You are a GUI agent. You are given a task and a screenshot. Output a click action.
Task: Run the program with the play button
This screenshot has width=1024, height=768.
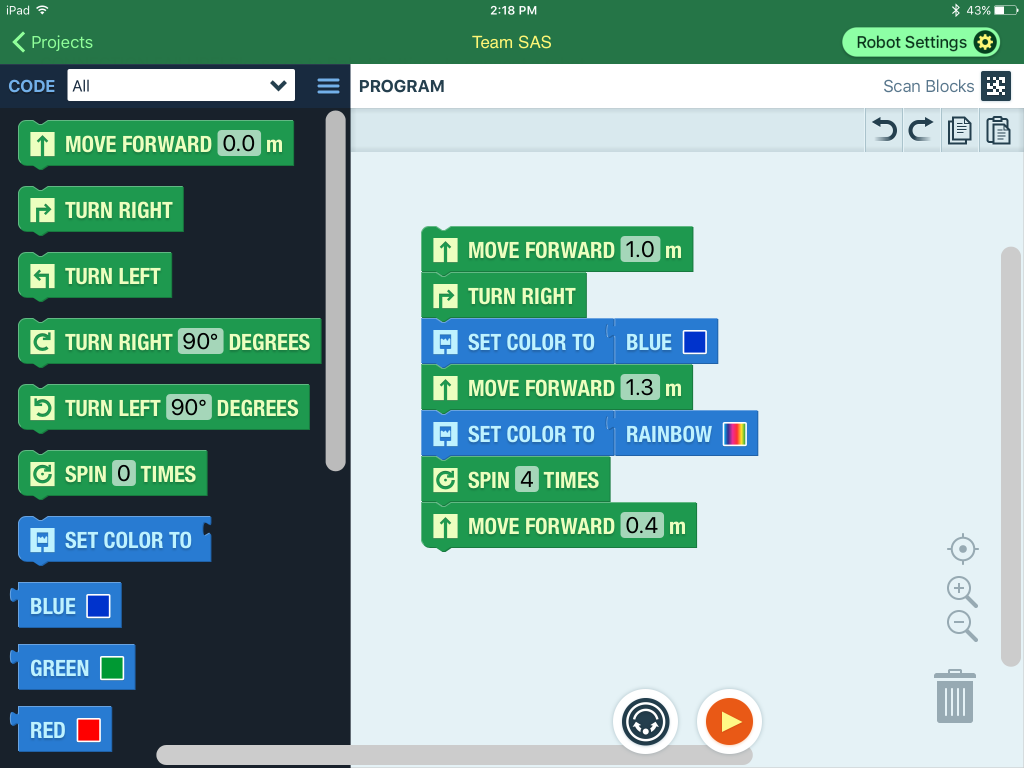(729, 720)
